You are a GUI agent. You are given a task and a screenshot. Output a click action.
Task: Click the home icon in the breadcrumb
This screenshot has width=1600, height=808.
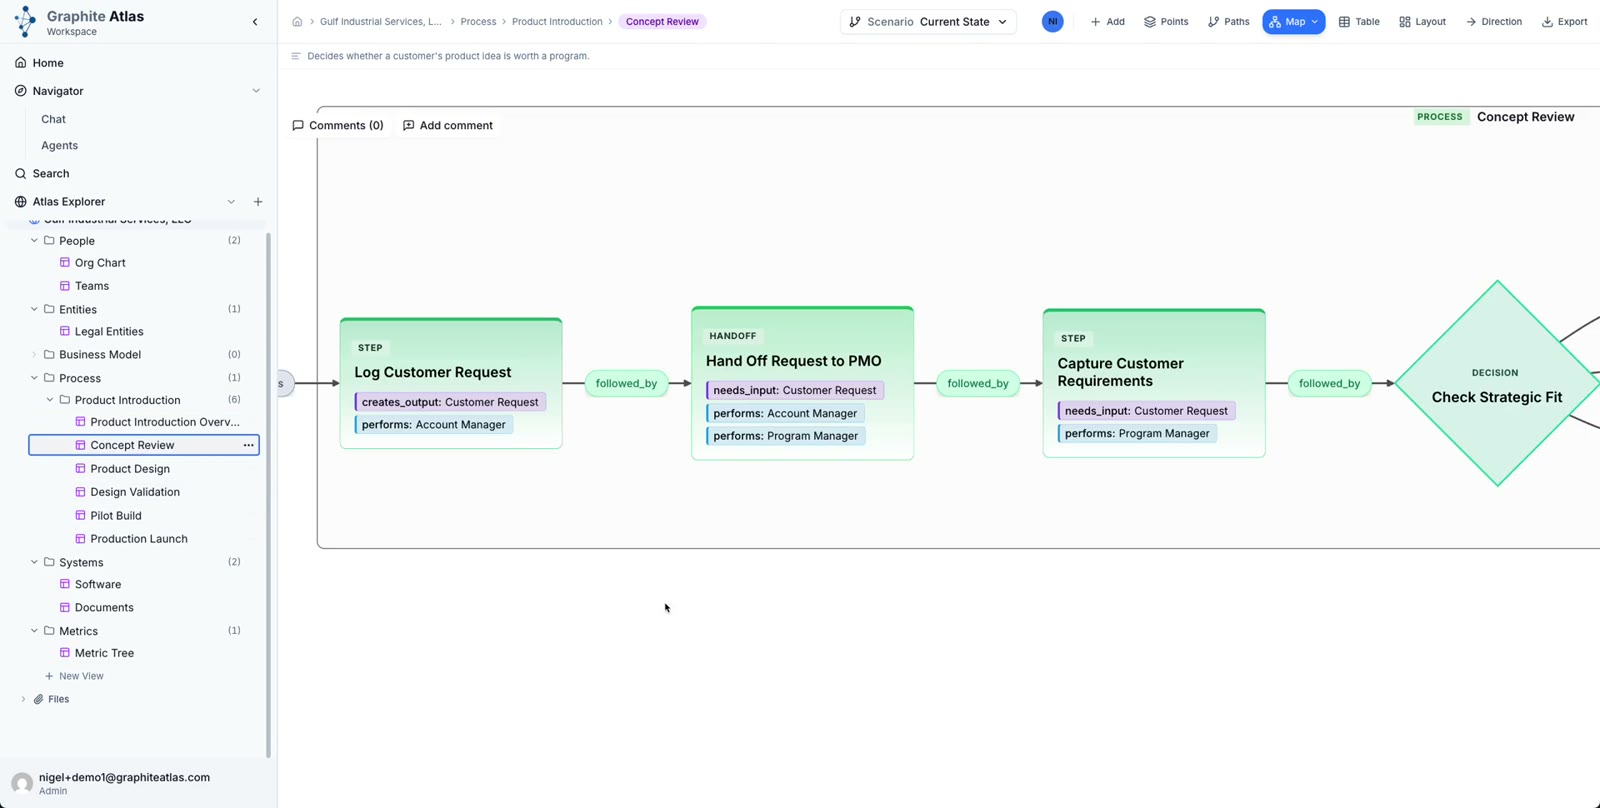tap(297, 22)
